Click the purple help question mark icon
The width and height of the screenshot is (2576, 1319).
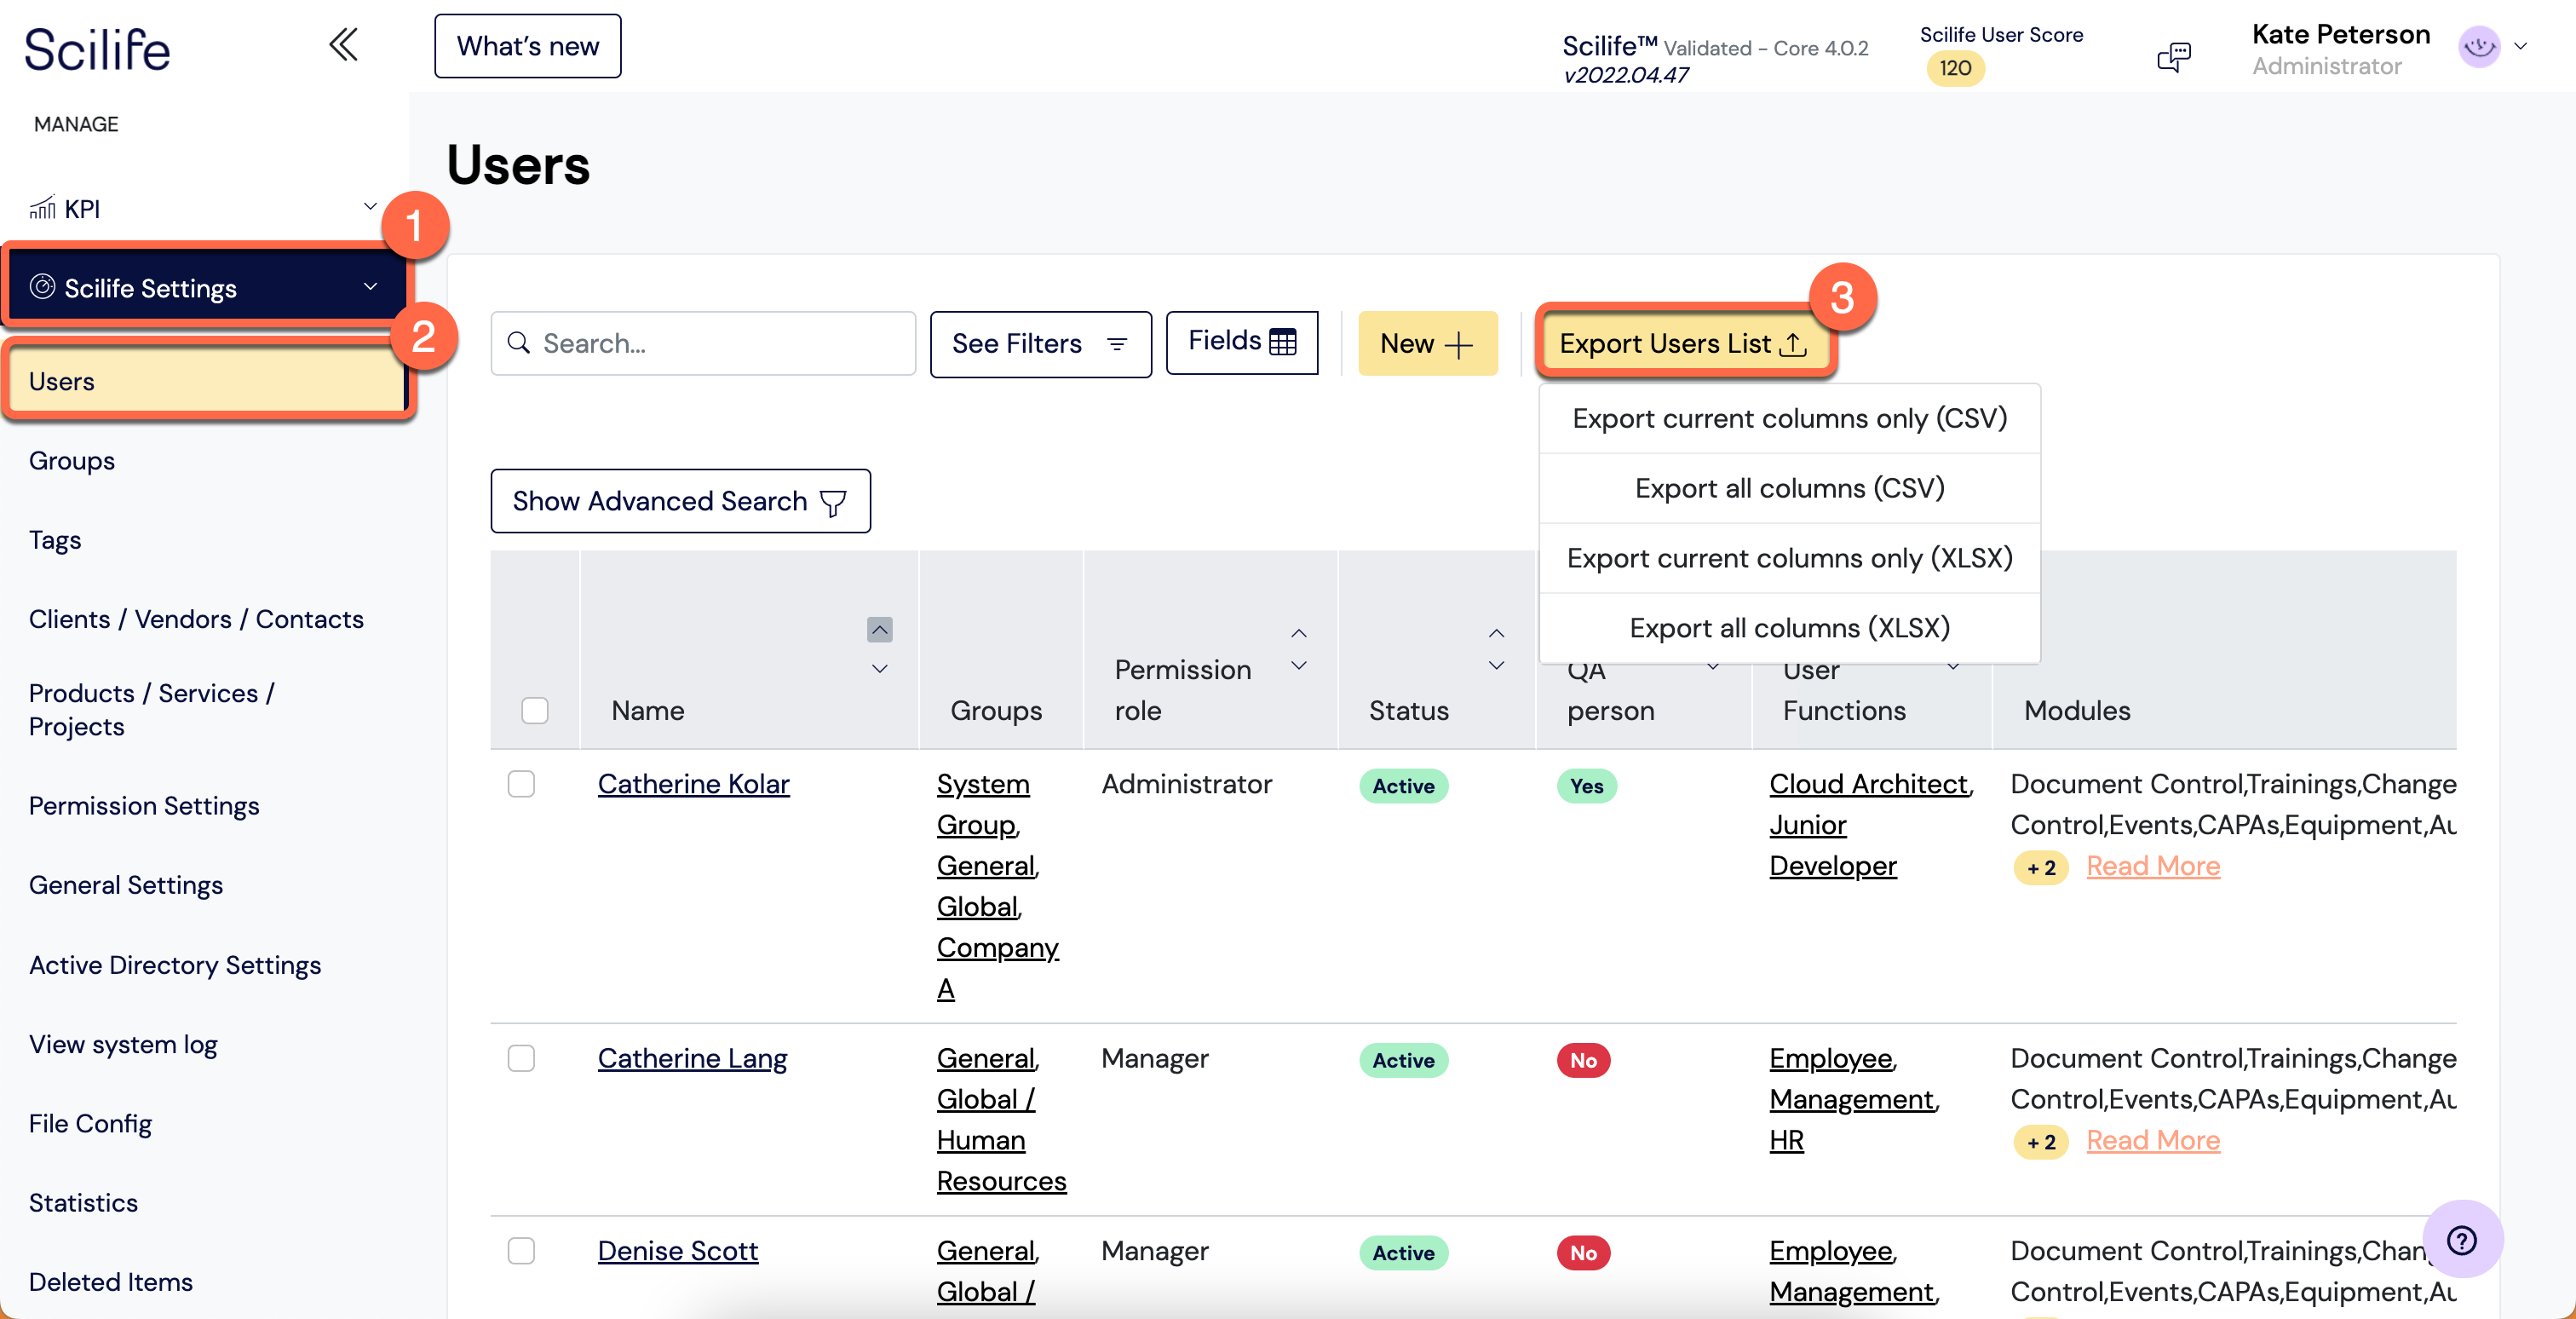(2461, 1240)
